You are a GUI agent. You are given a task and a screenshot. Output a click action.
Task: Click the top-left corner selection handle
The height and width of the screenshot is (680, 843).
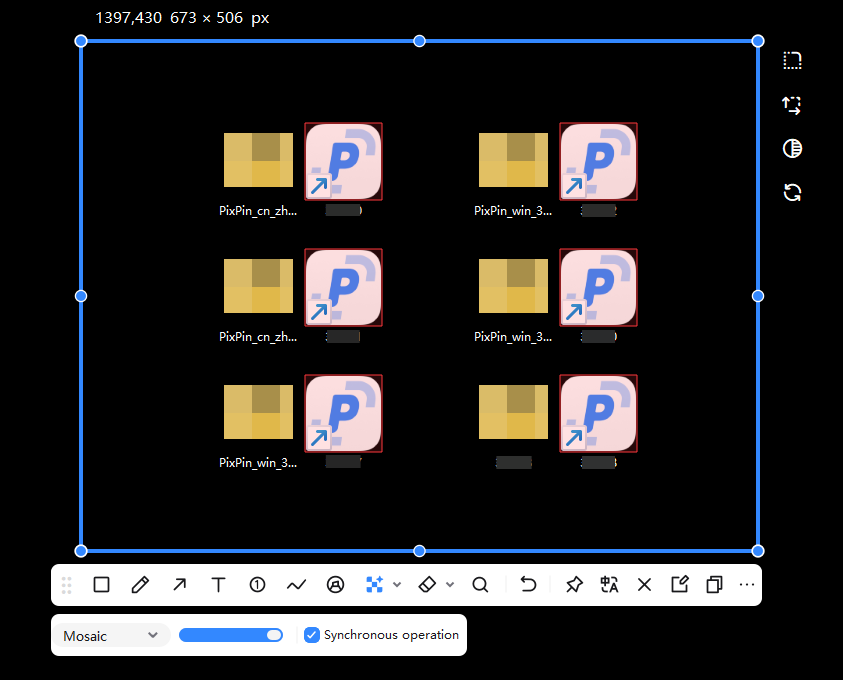(x=81, y=41)
